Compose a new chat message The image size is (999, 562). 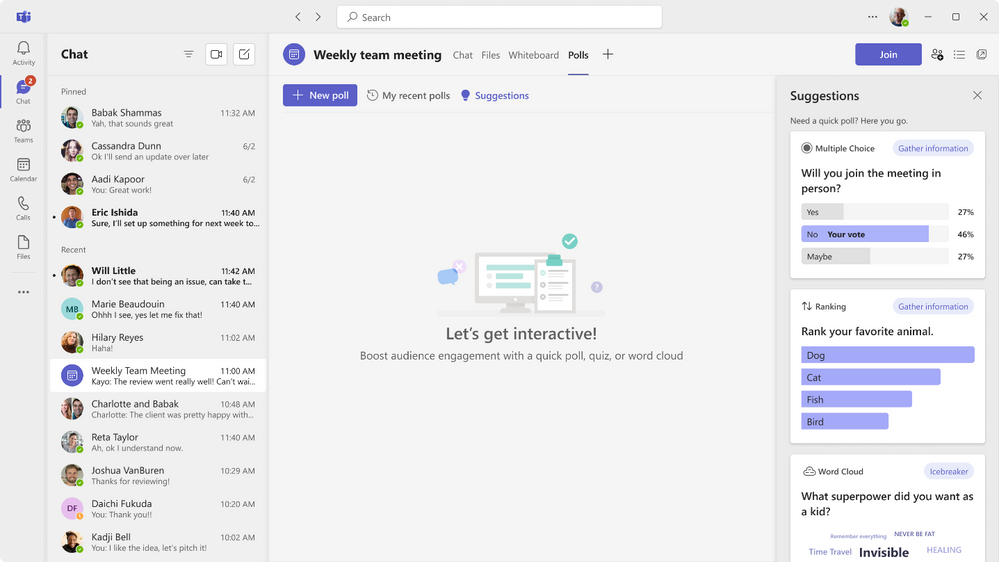click(x=244, y=54)
